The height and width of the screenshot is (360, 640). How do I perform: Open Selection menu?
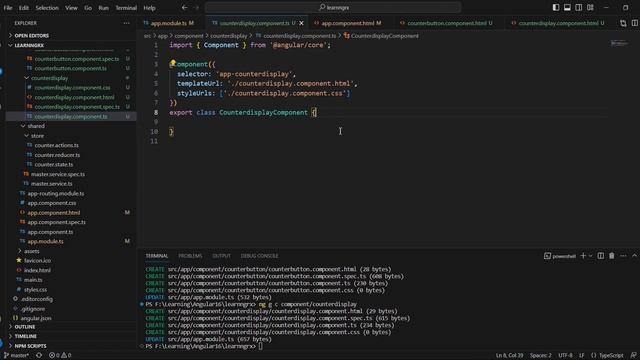[x=47, y=7]
